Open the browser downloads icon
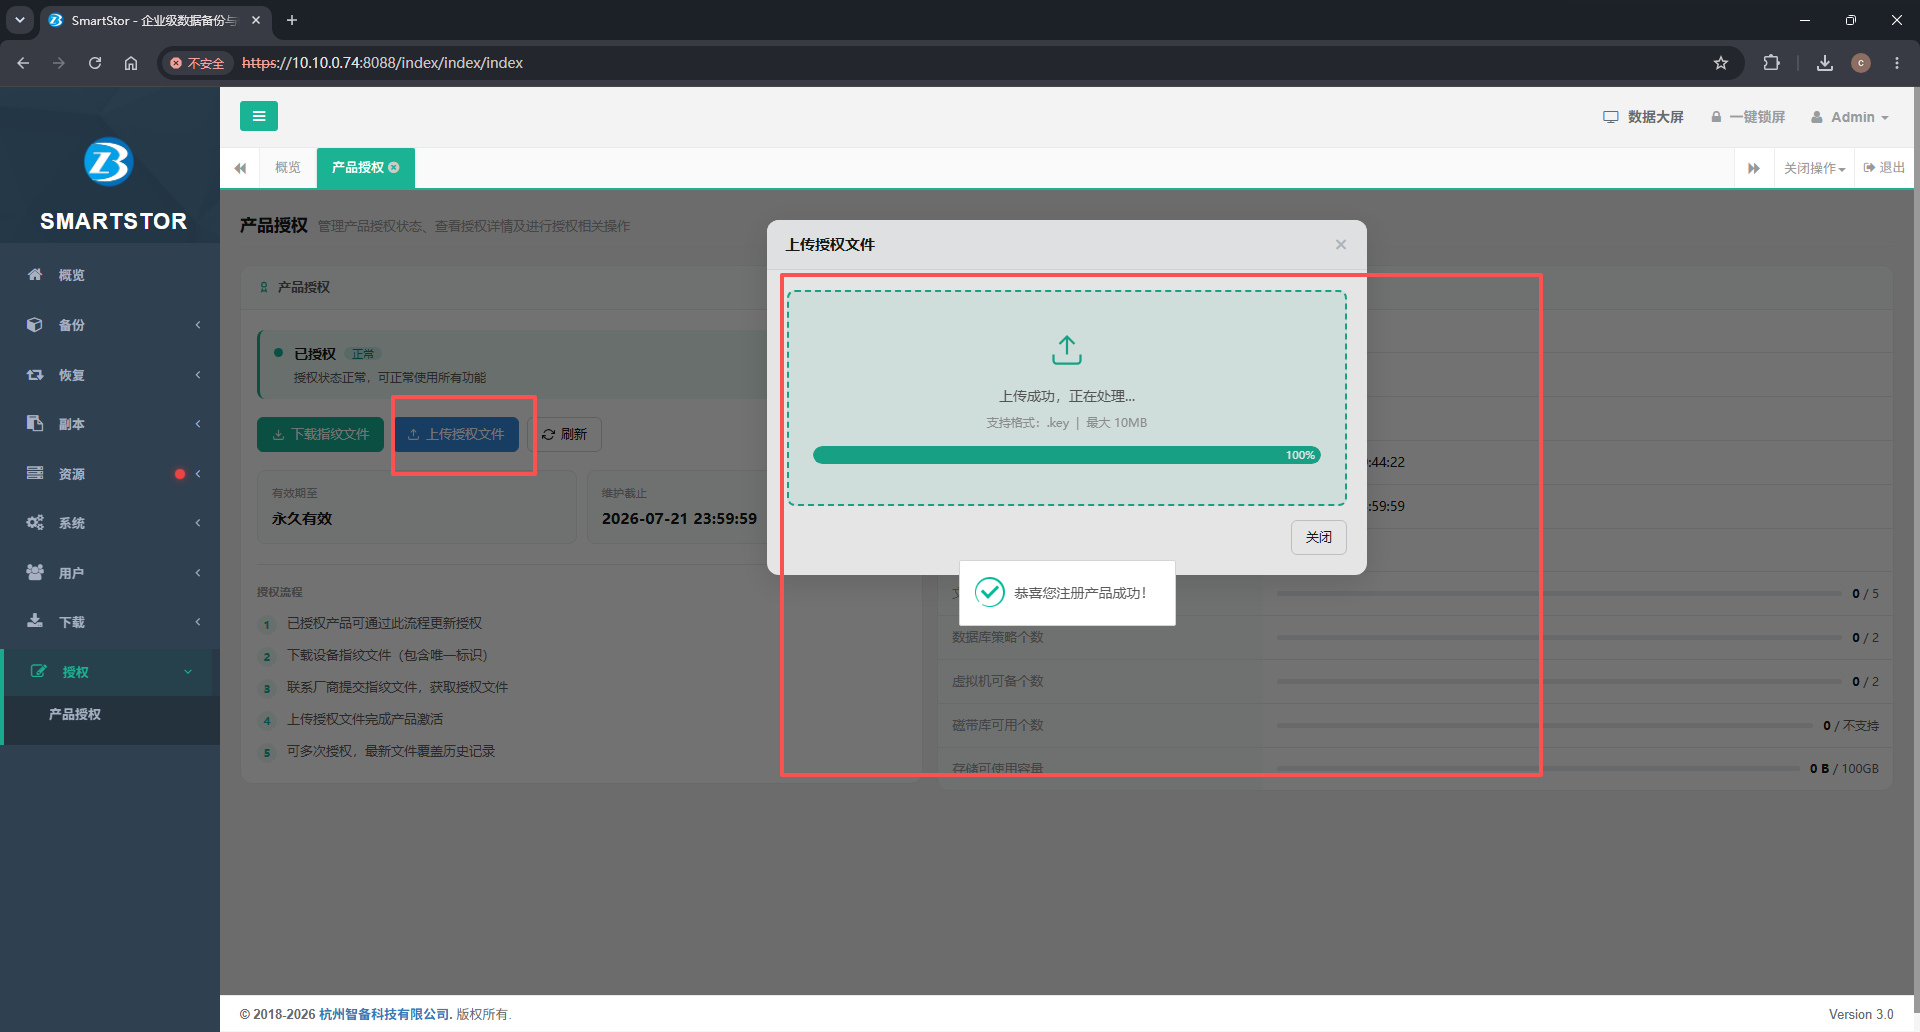The height and width of the screenshot is (1032, 1920). pyautogui.click(x=1825, y=63)
